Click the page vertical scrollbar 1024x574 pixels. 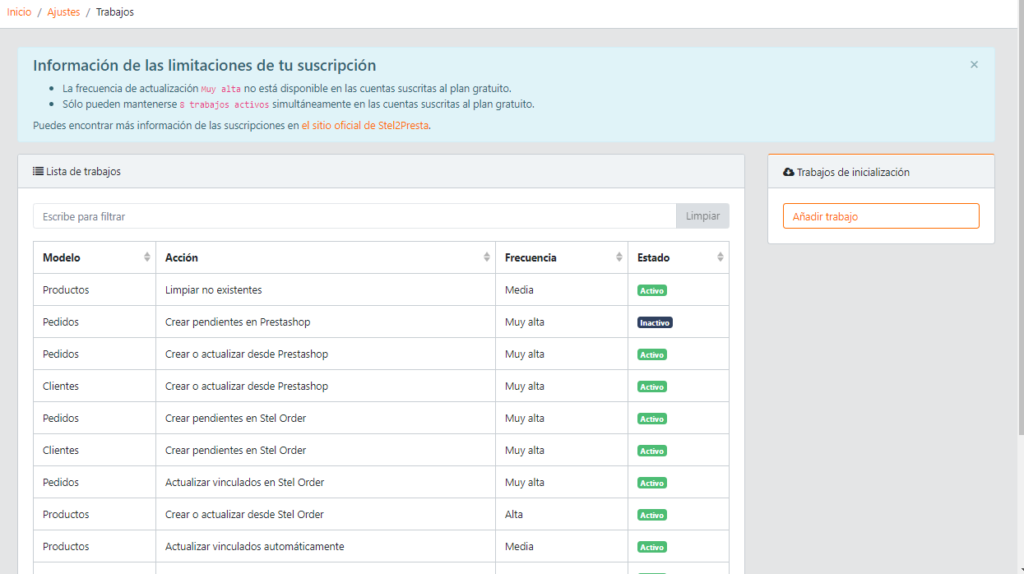[1019, 300]
